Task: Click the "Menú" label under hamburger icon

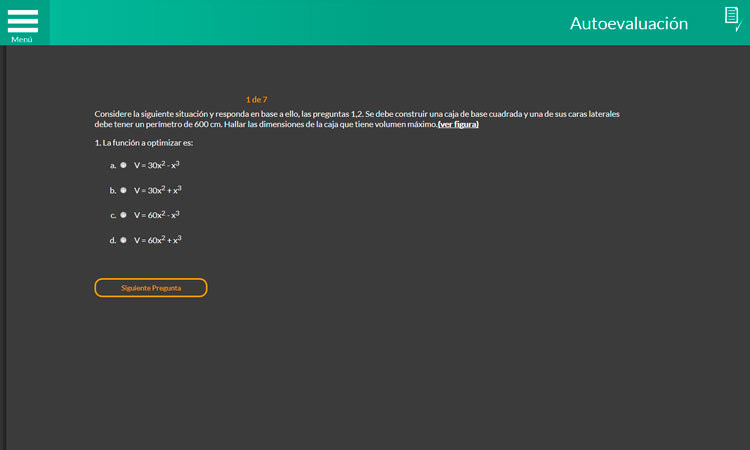Action: point(22,39)
